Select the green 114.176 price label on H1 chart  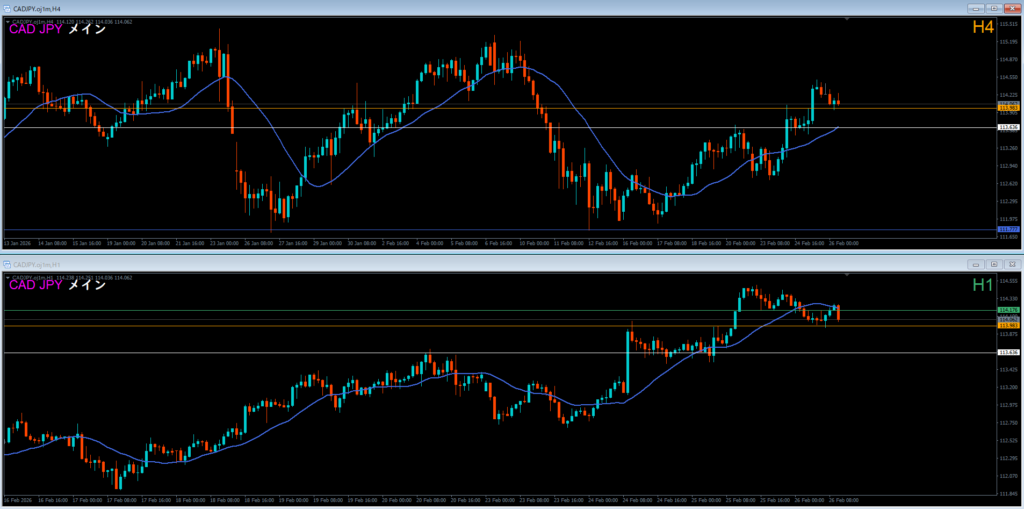pyautogui.click(x=1008, y=310)
